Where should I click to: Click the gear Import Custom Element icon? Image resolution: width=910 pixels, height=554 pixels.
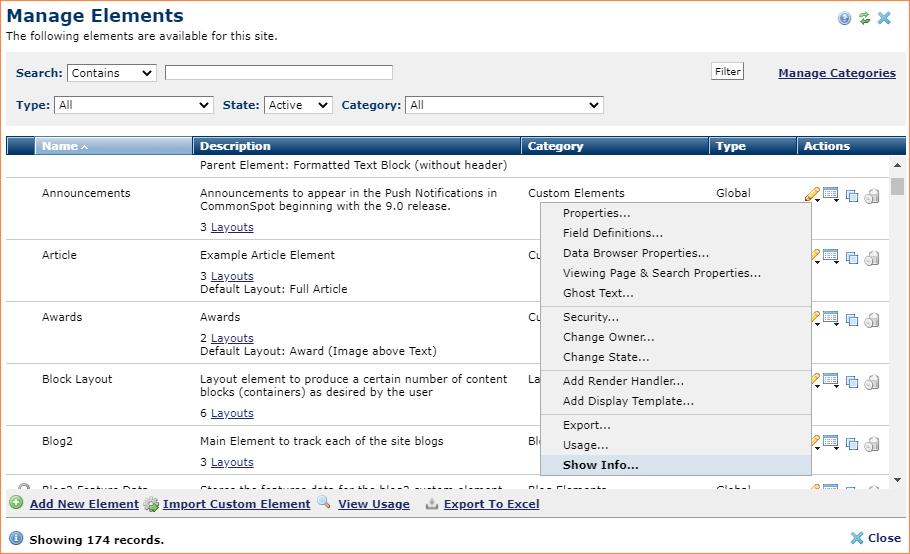click(x=151, y=504)
